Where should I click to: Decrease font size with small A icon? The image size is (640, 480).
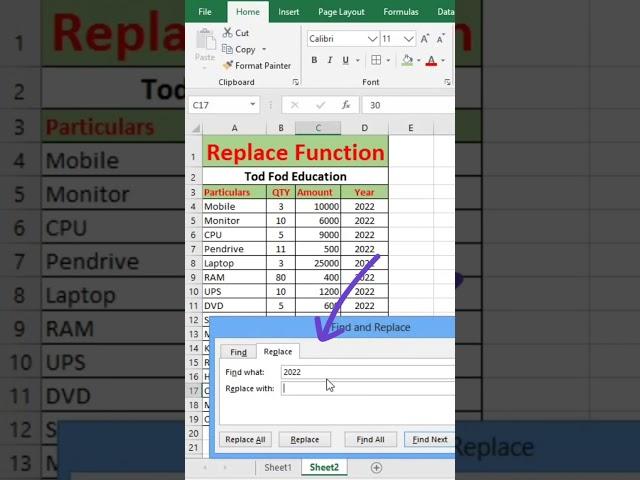440,39
